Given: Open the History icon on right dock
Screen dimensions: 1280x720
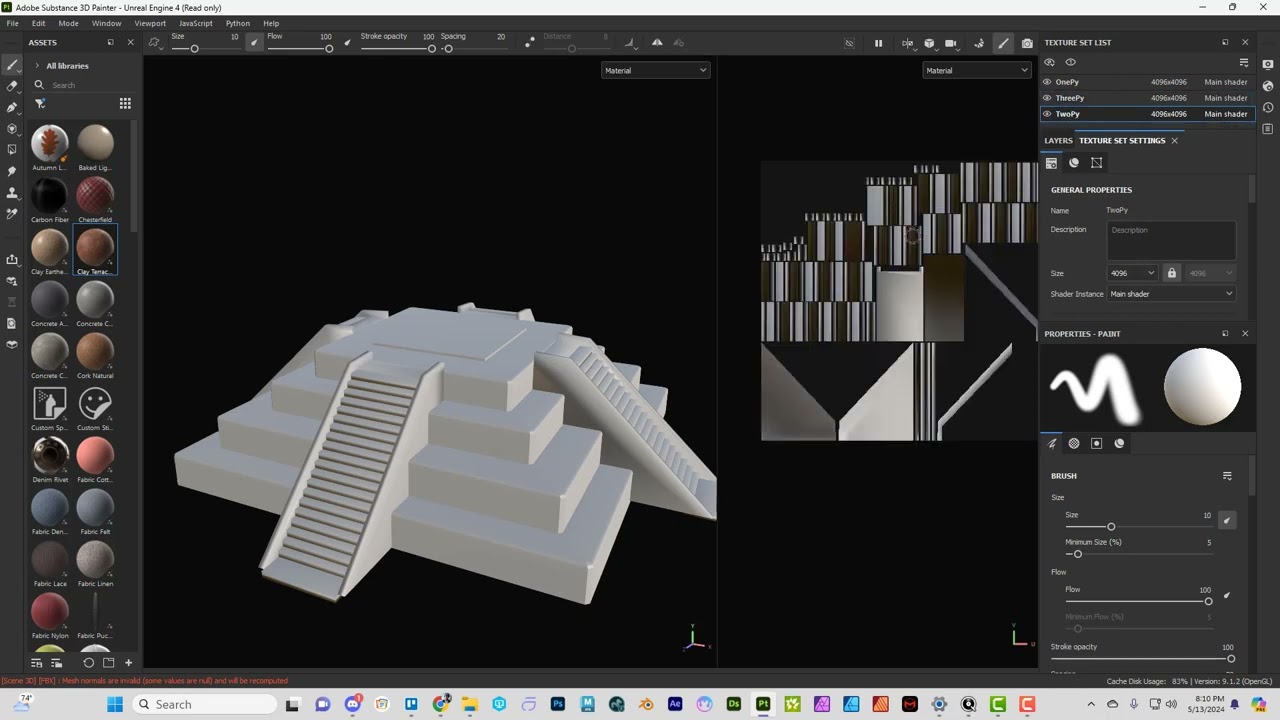Looking at the screenshot, I should pos(1268,107).
